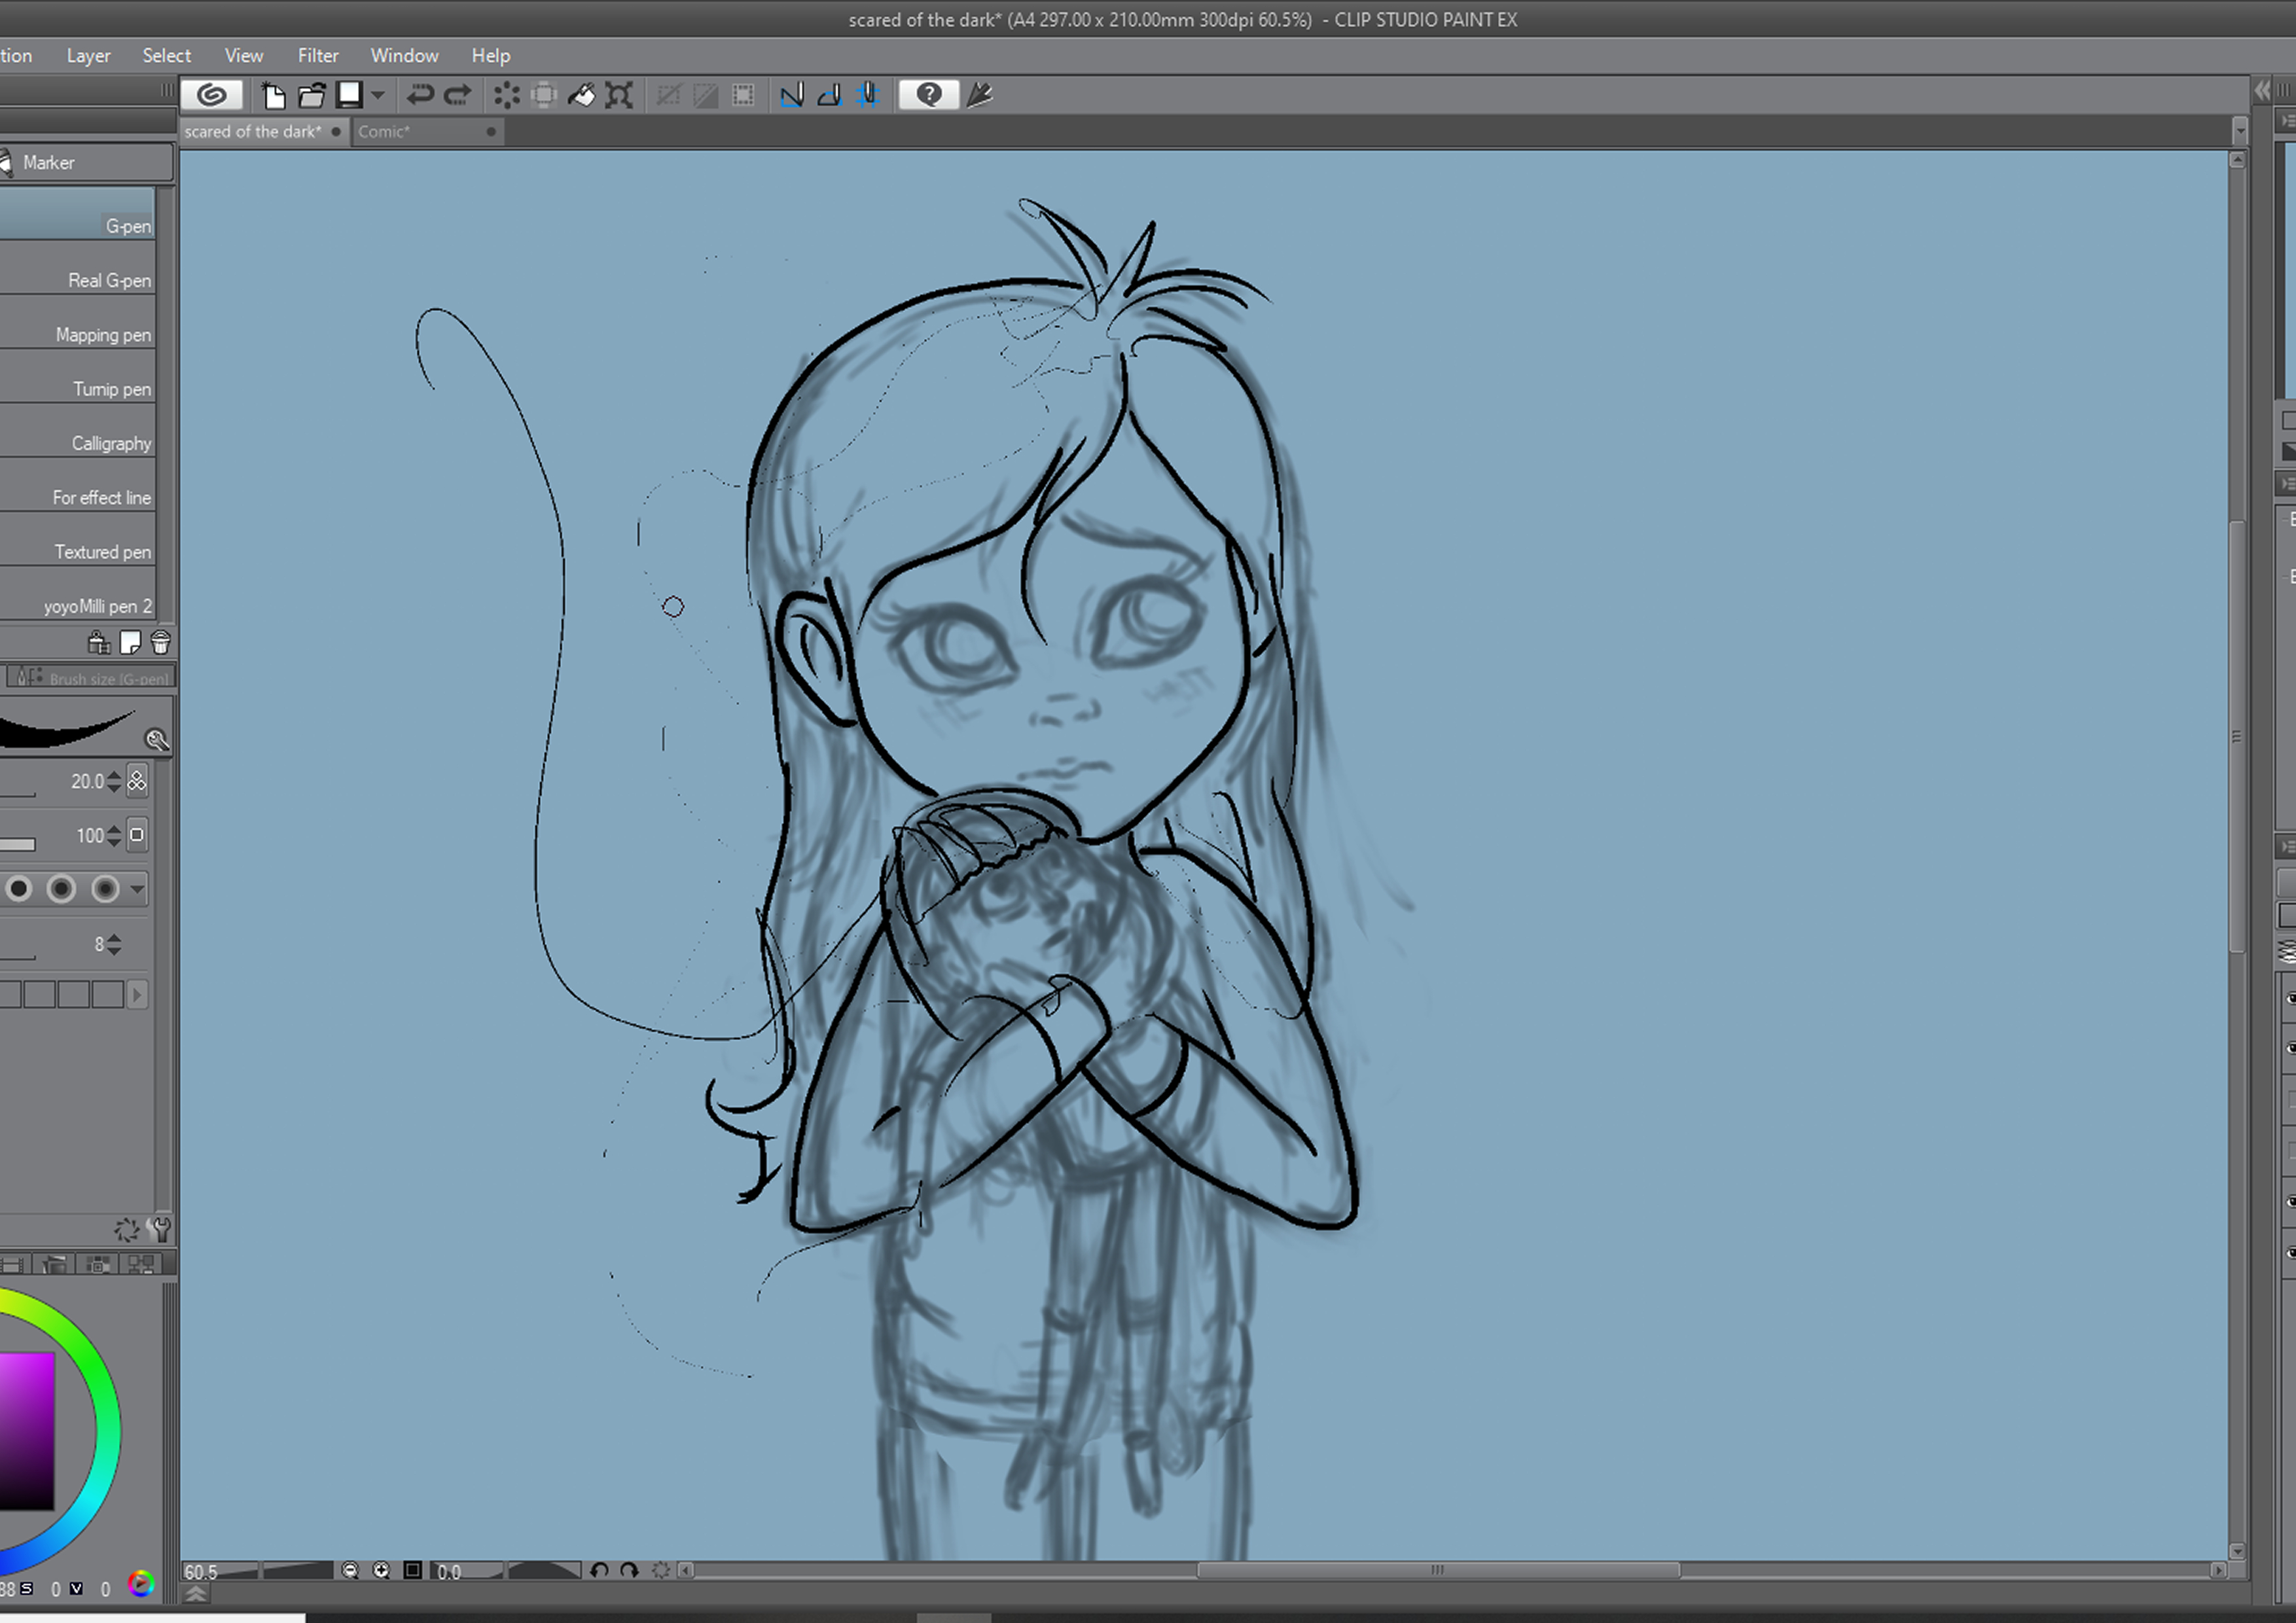This screenshot has width=2296, height=1623.
Task: Click the zoom out magnifier icon
Action: pyautogui.click(x=350, y=1570)
